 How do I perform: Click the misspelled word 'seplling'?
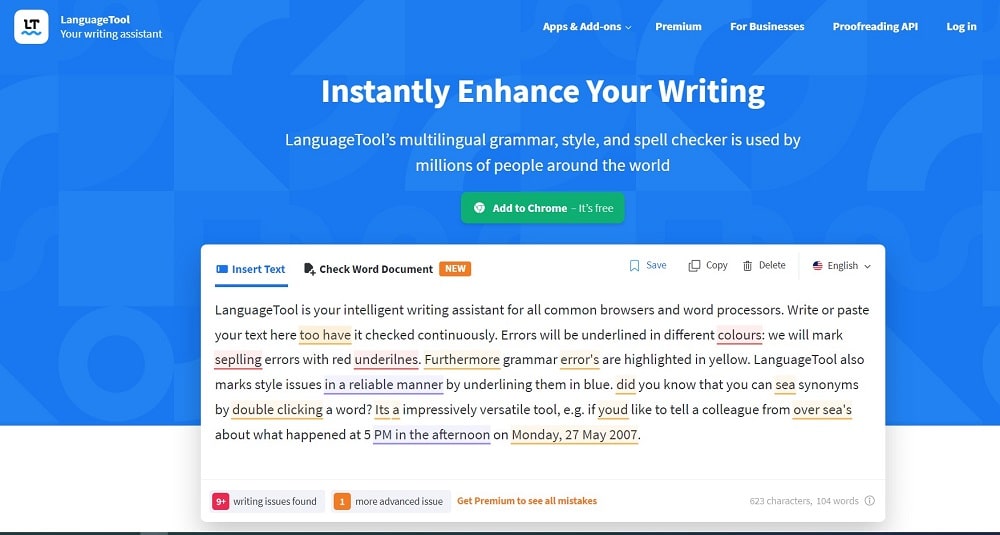pyautogui.click(x=238, y=360)
